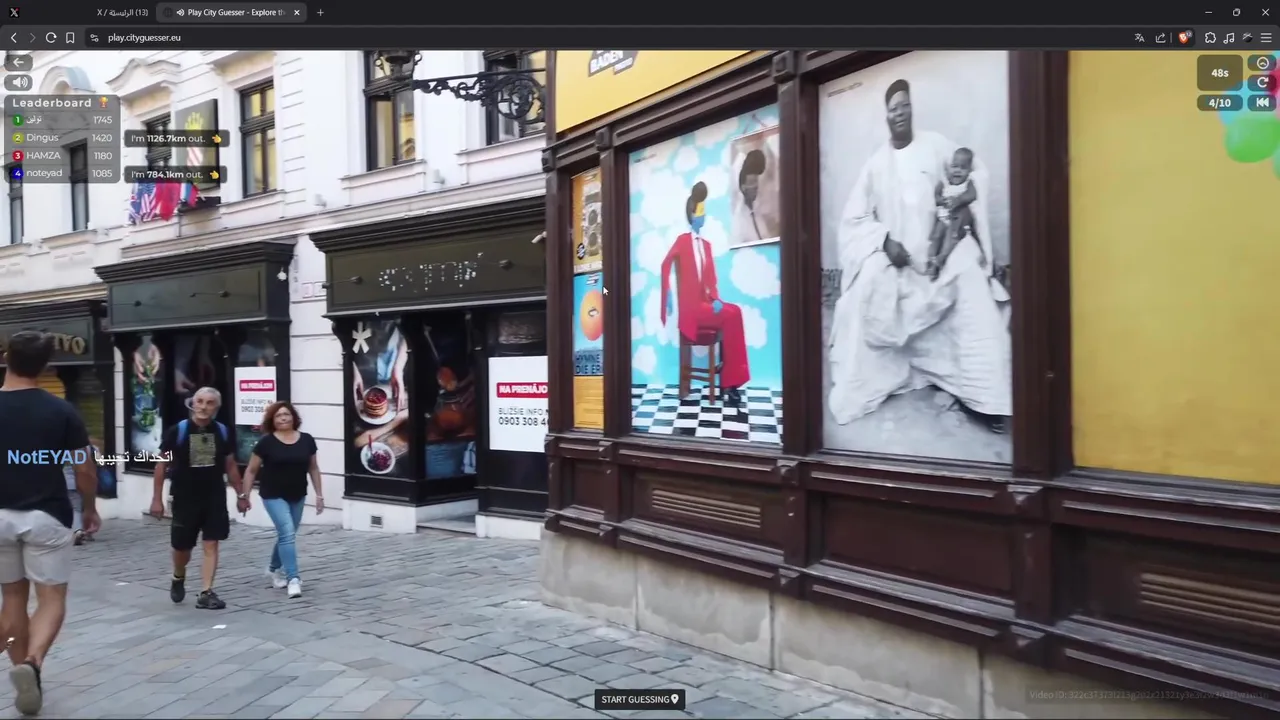Go back with the browser back arrow
Screen dimensions: 1280x720
(13, 37)
